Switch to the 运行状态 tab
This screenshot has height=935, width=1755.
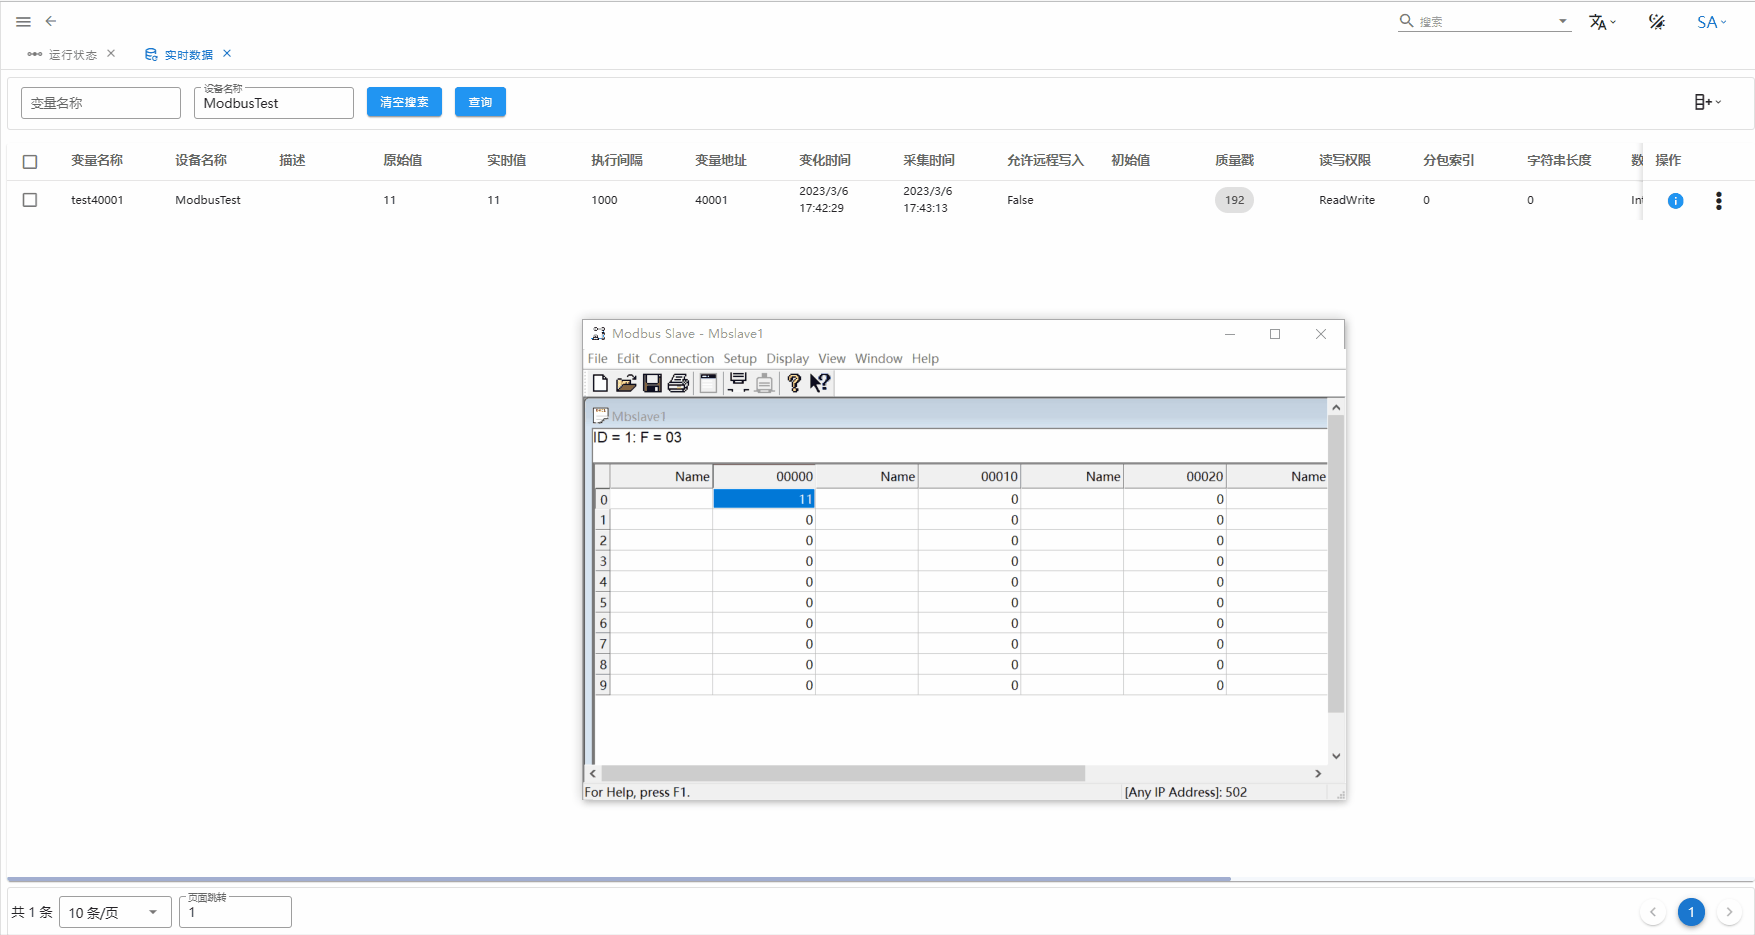coord(72,55)
